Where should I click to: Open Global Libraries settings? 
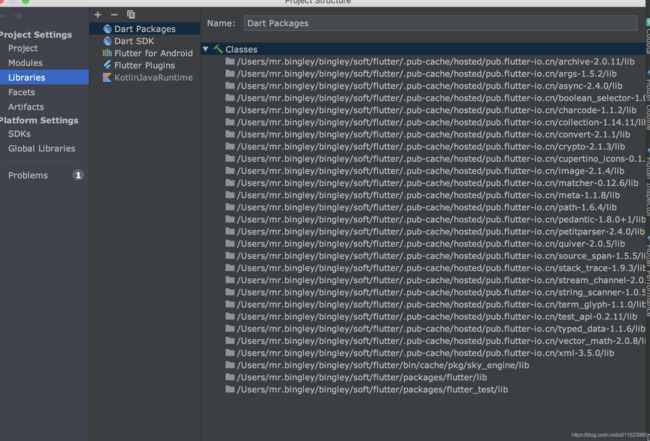click(44, 148)
